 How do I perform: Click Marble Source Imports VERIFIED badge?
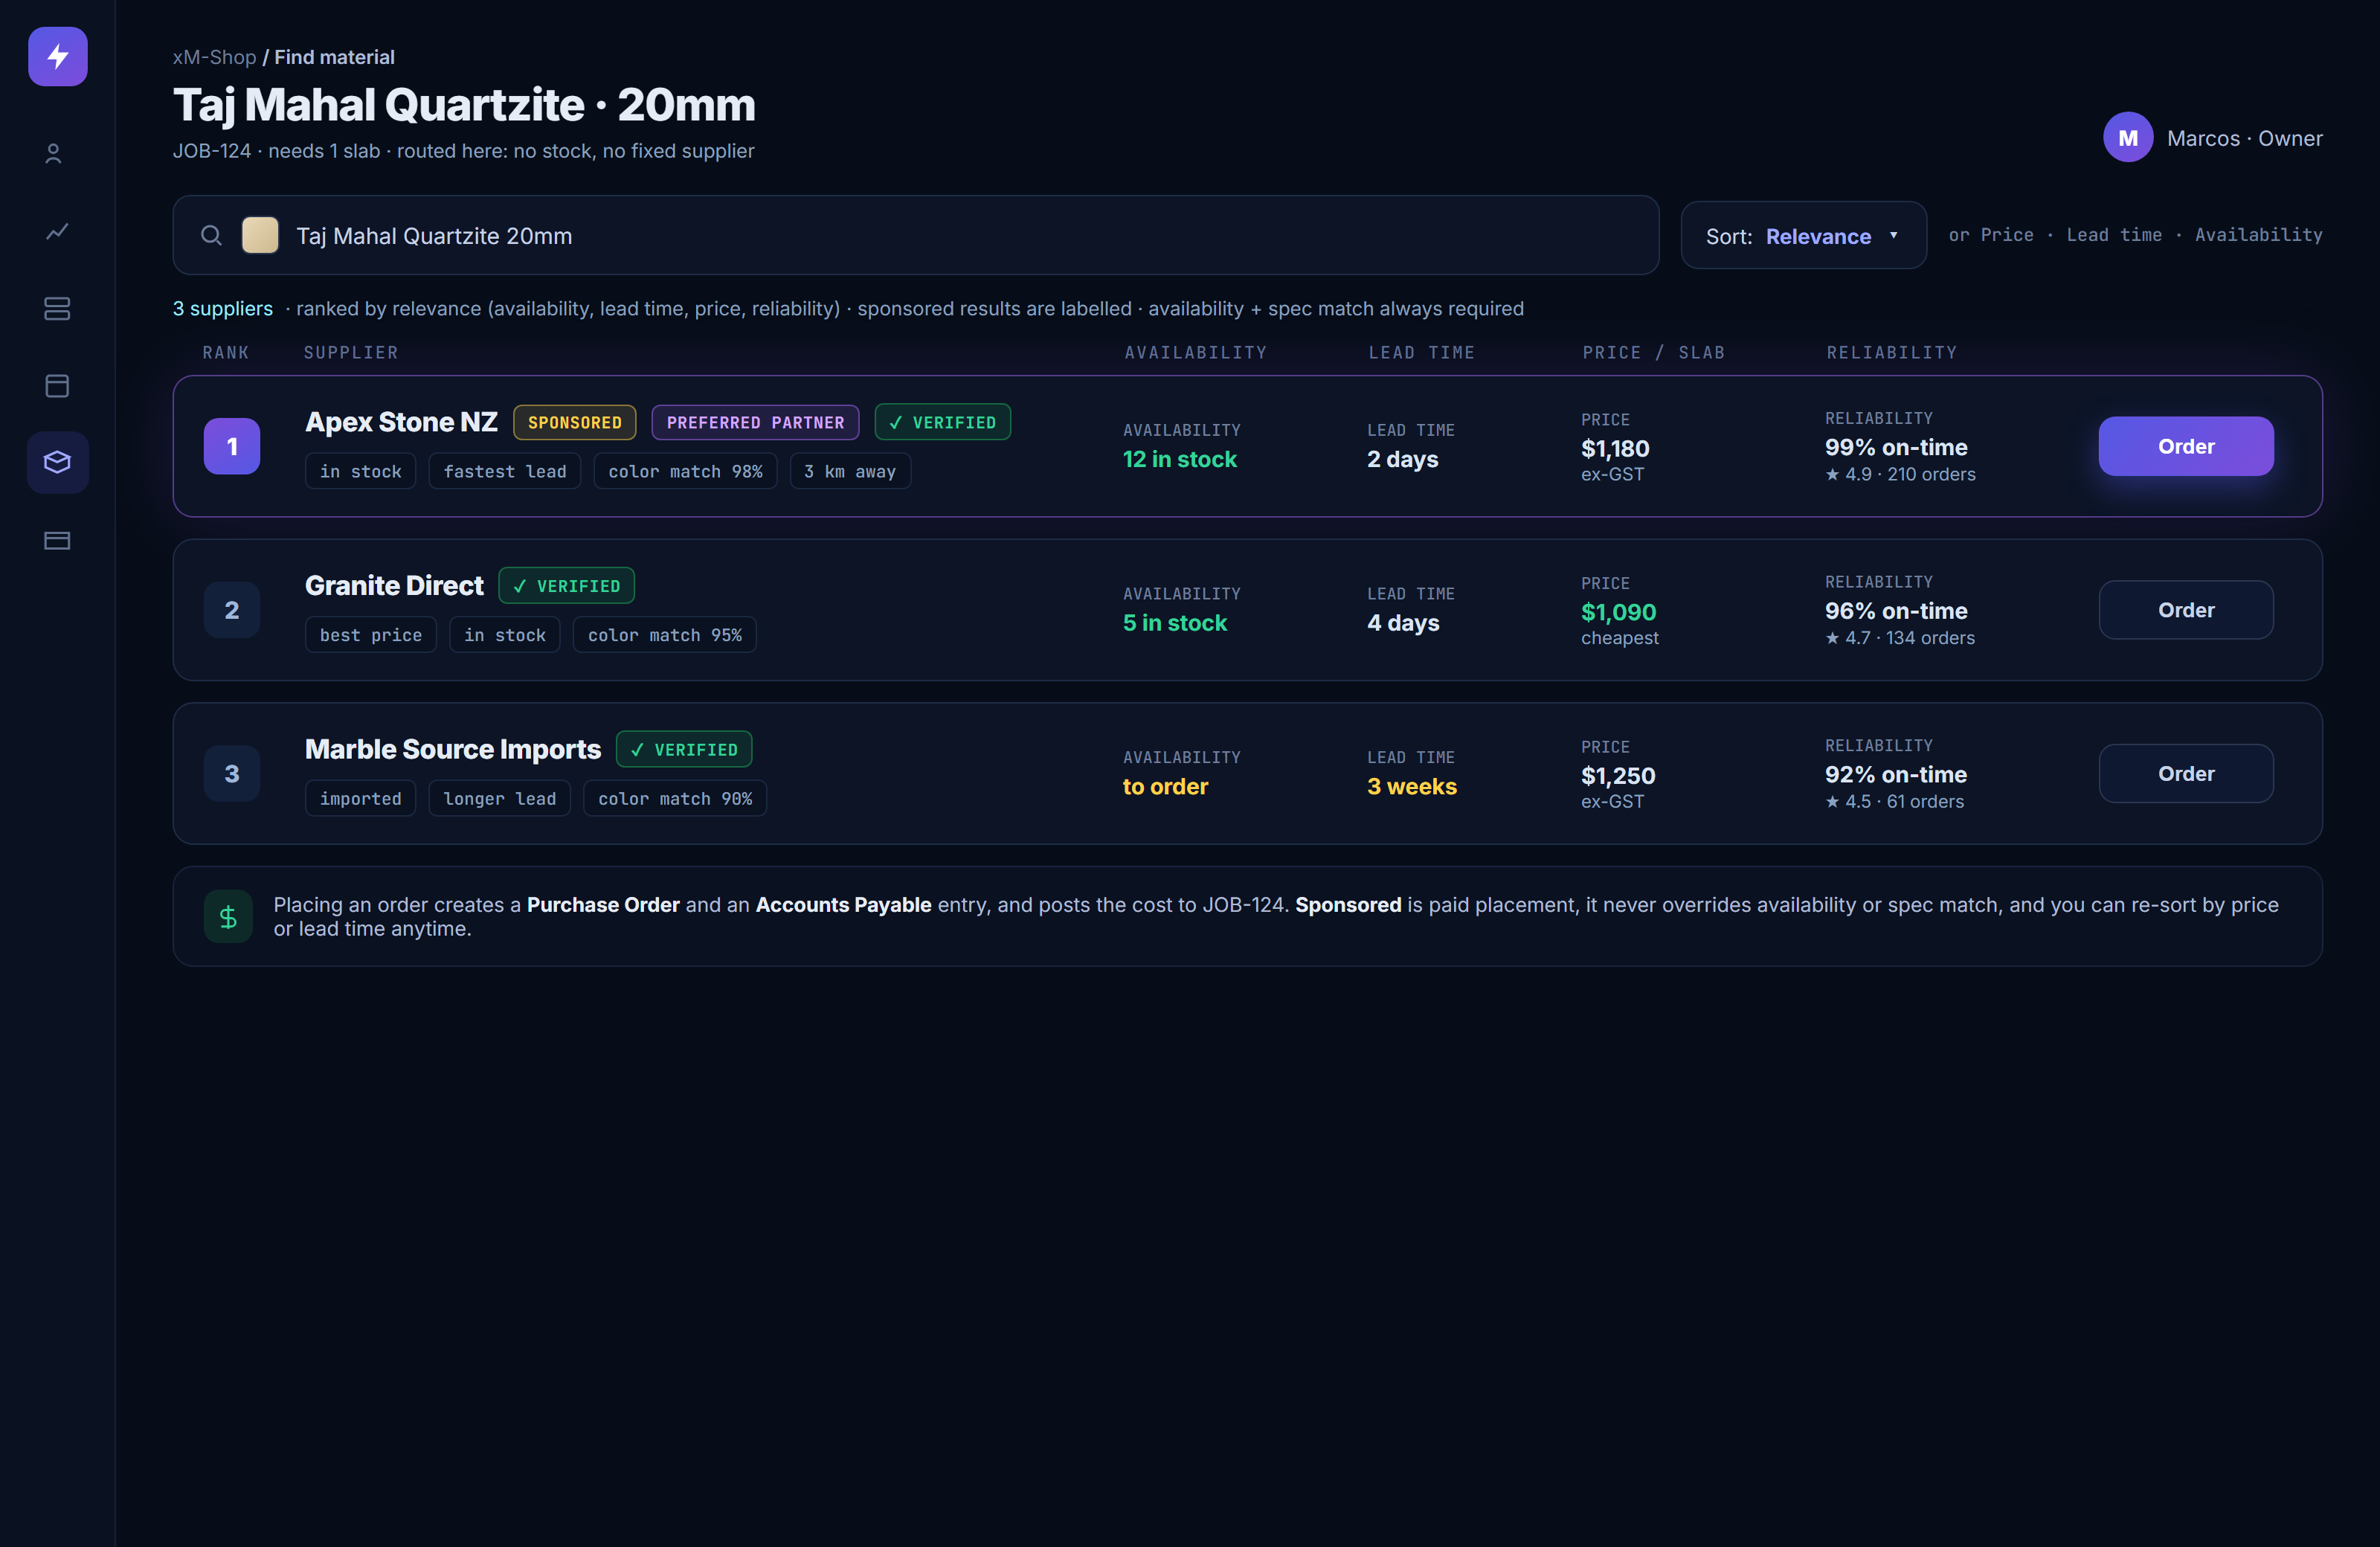[684, 749]
